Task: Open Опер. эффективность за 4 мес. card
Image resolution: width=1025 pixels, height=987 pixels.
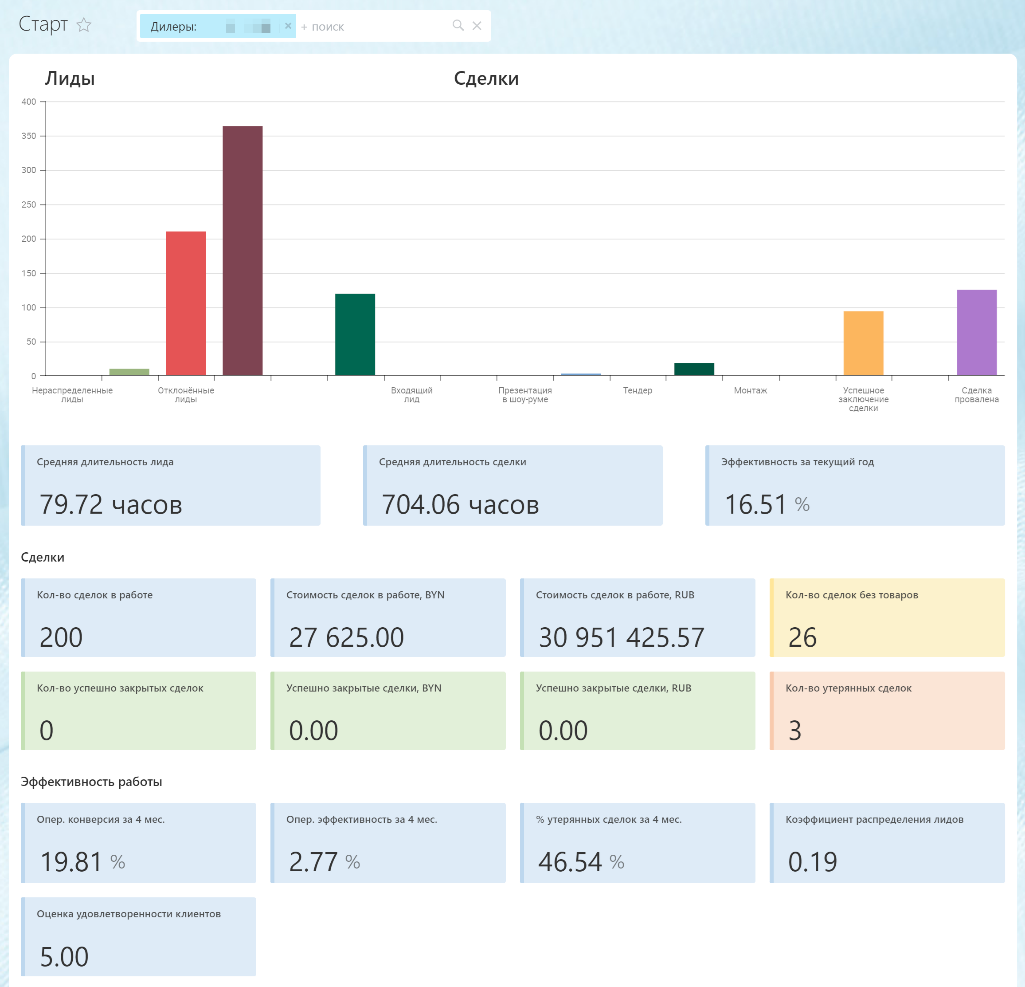Action: (388, 843)
